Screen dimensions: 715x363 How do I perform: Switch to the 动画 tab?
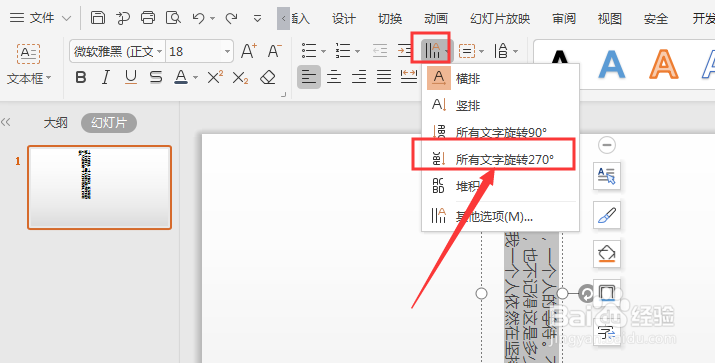[x=435, y=19]
